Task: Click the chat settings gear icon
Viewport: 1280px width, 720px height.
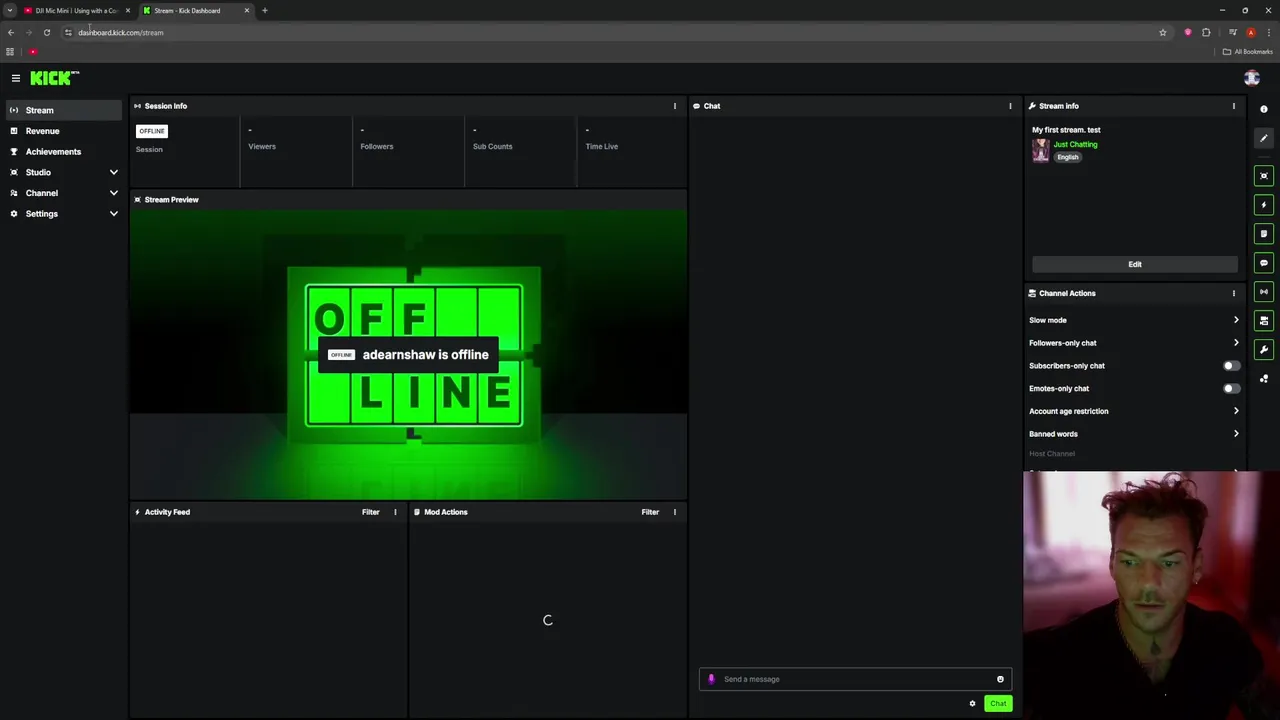Action: 972,704
